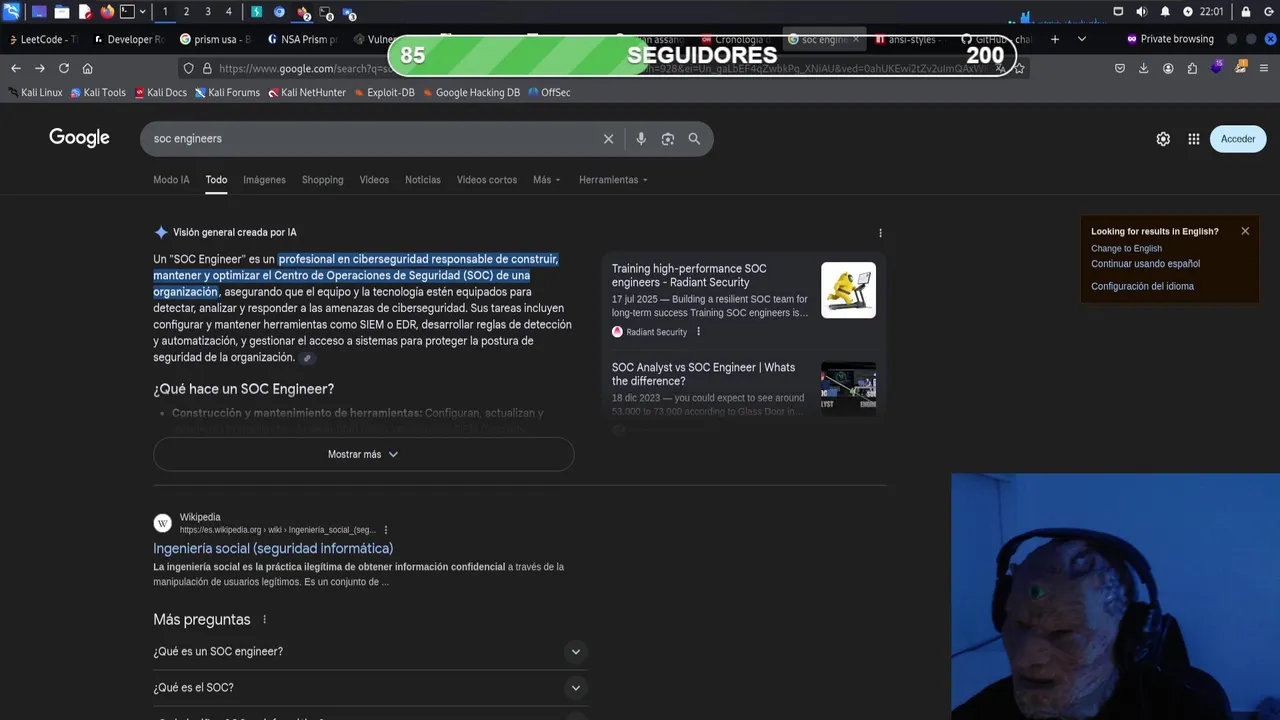This screenshot has height=720, width=1280.
Task: Open the Pocket save icon
Action: (x=1120, y=68)
